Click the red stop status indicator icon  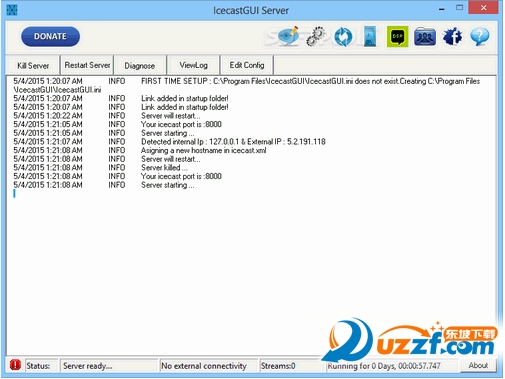click(15, 365)
